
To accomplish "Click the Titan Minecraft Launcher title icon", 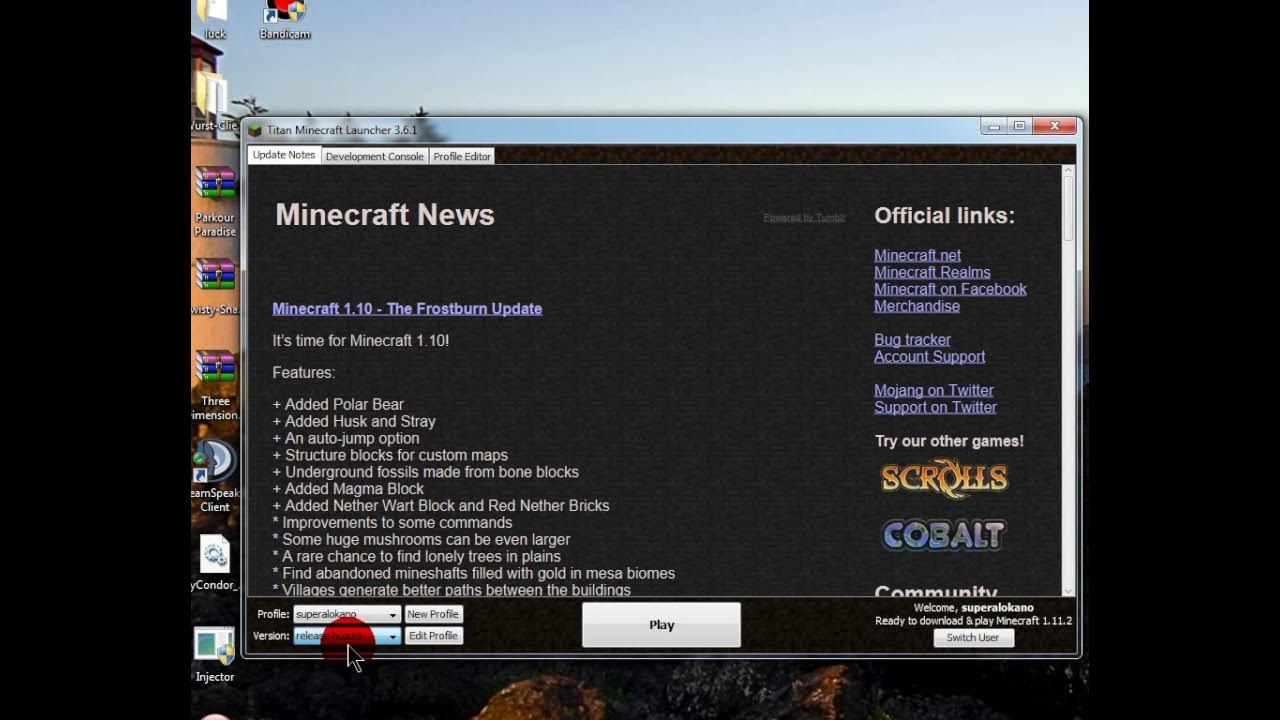I will (x=255, y=130).
